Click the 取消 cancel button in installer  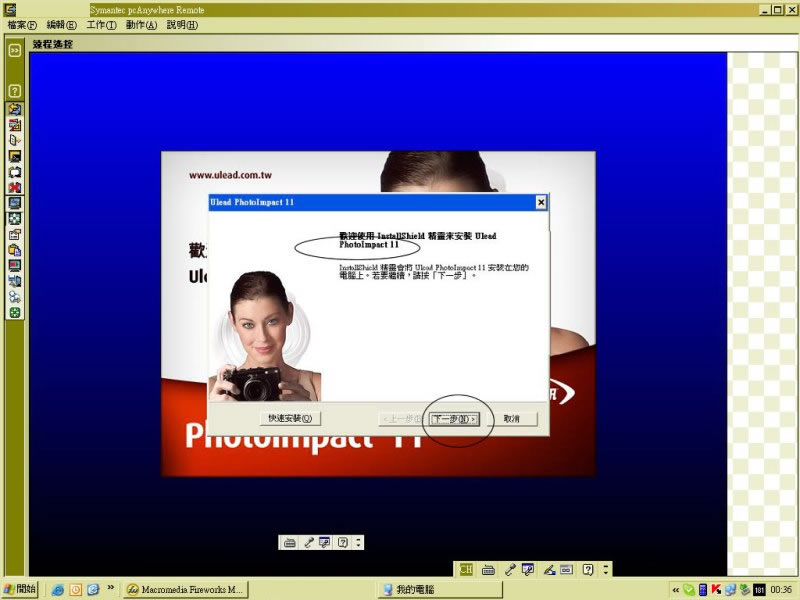(x=511, y=419)
